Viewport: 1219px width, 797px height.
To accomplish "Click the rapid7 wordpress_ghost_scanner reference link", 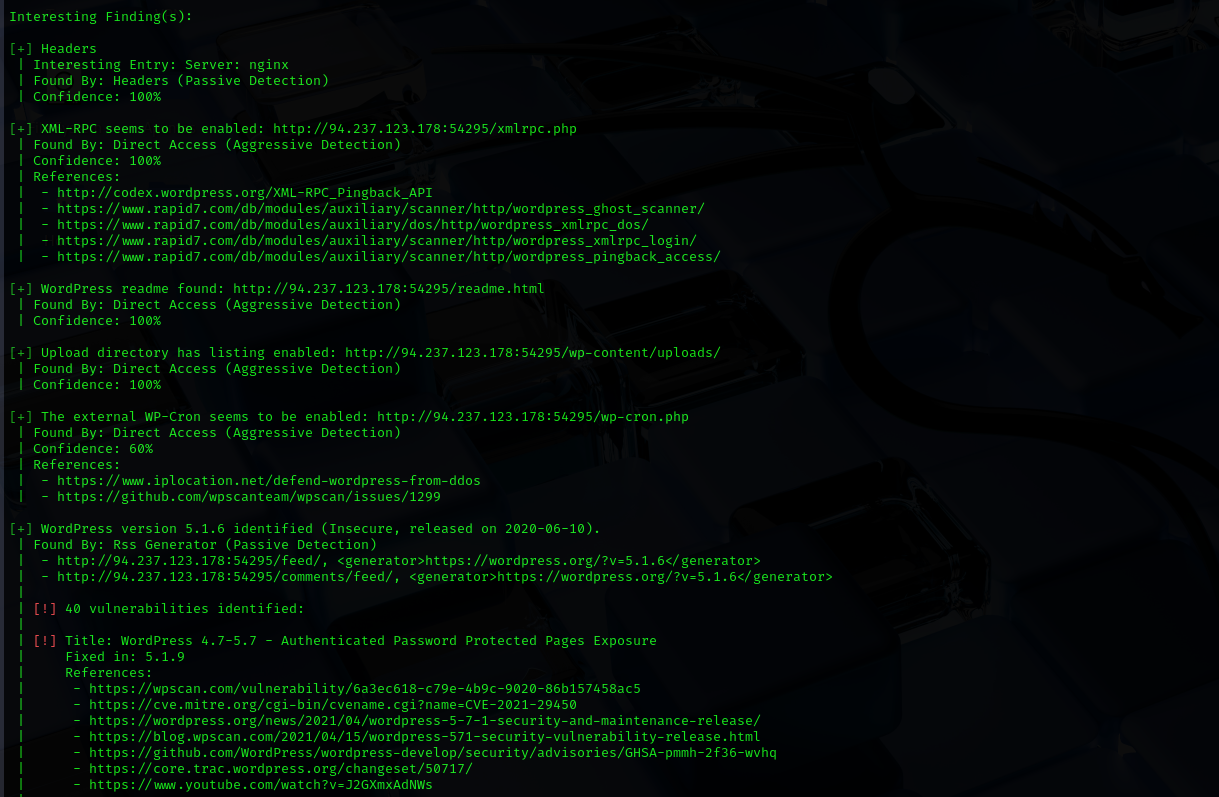I will point(380,209).
